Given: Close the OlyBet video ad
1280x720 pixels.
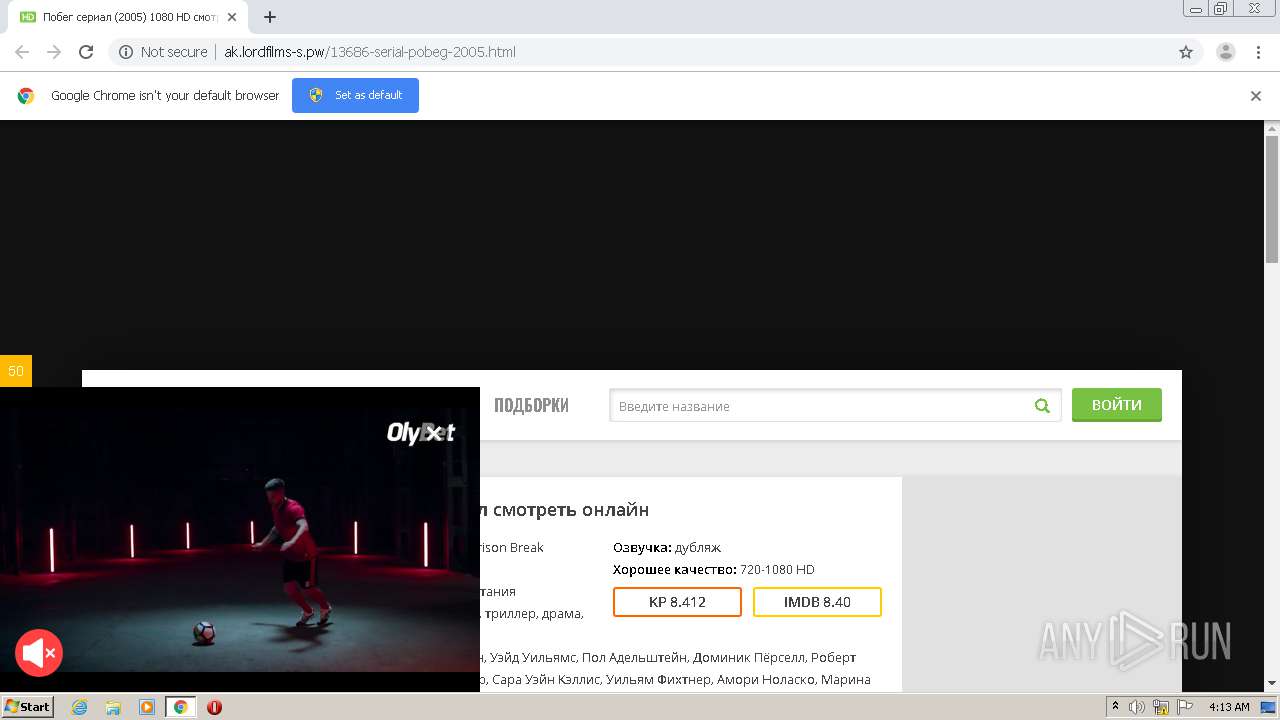Looking at the screenshot, I should coord(432,432).
